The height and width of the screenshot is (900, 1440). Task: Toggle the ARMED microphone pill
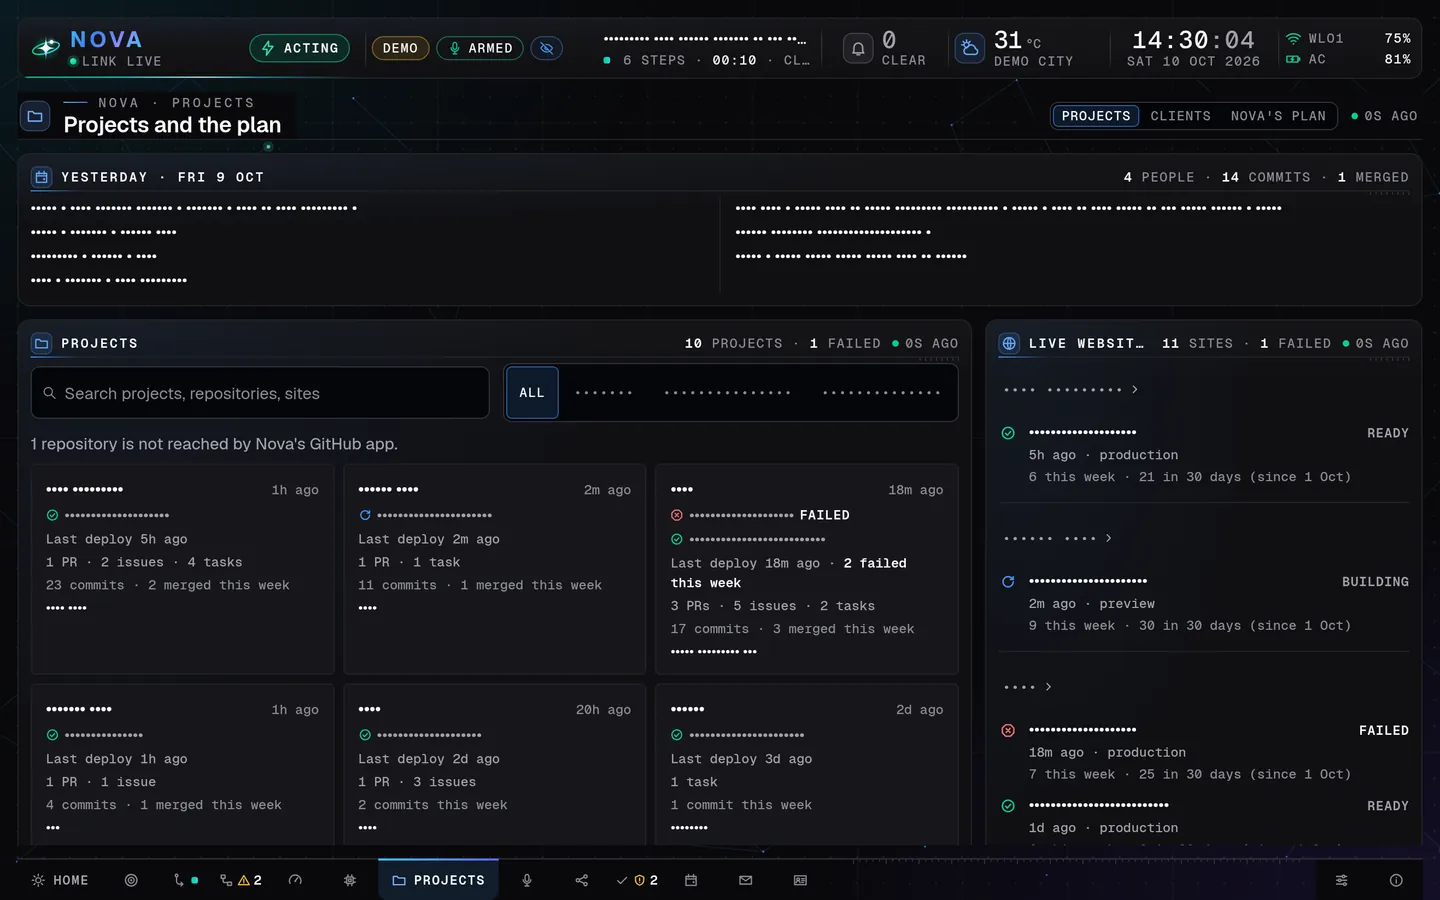point(480,48)
